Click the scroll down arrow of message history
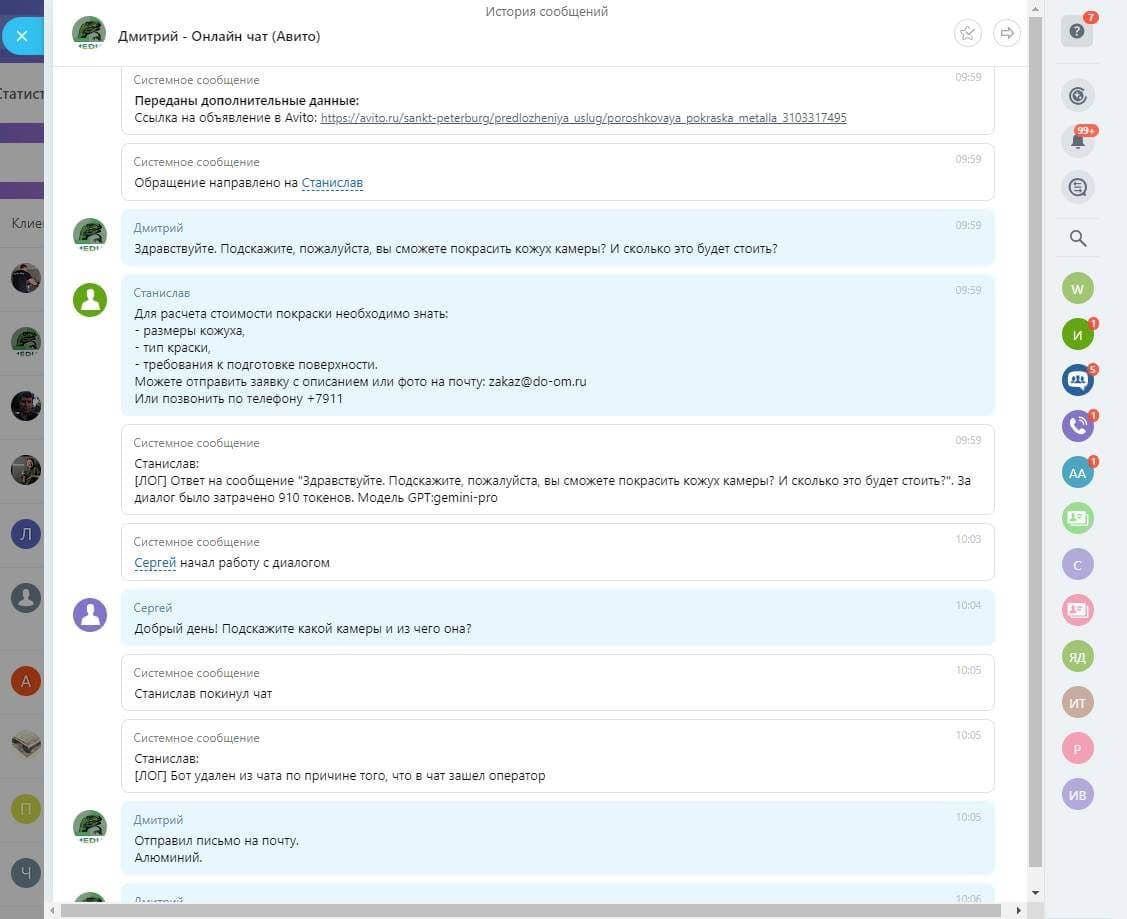 [1035, 892]
